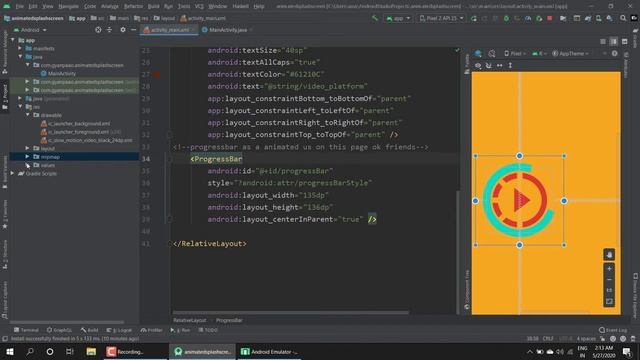
Task: Click the zoom in plus button in preview
Action: (x=609, y=269)
